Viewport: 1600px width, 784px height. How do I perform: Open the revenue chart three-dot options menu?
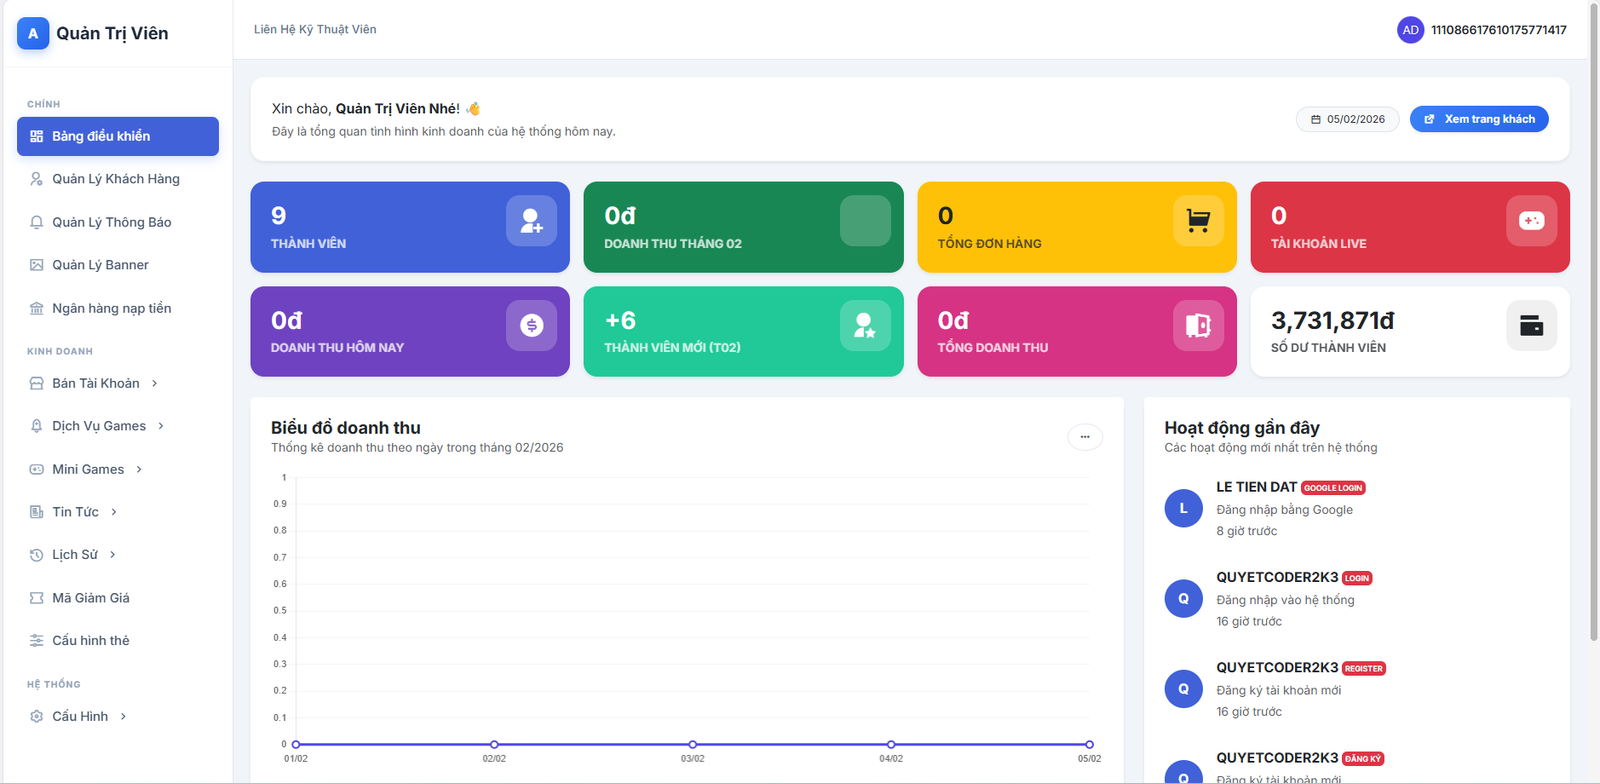[1085, 437]
